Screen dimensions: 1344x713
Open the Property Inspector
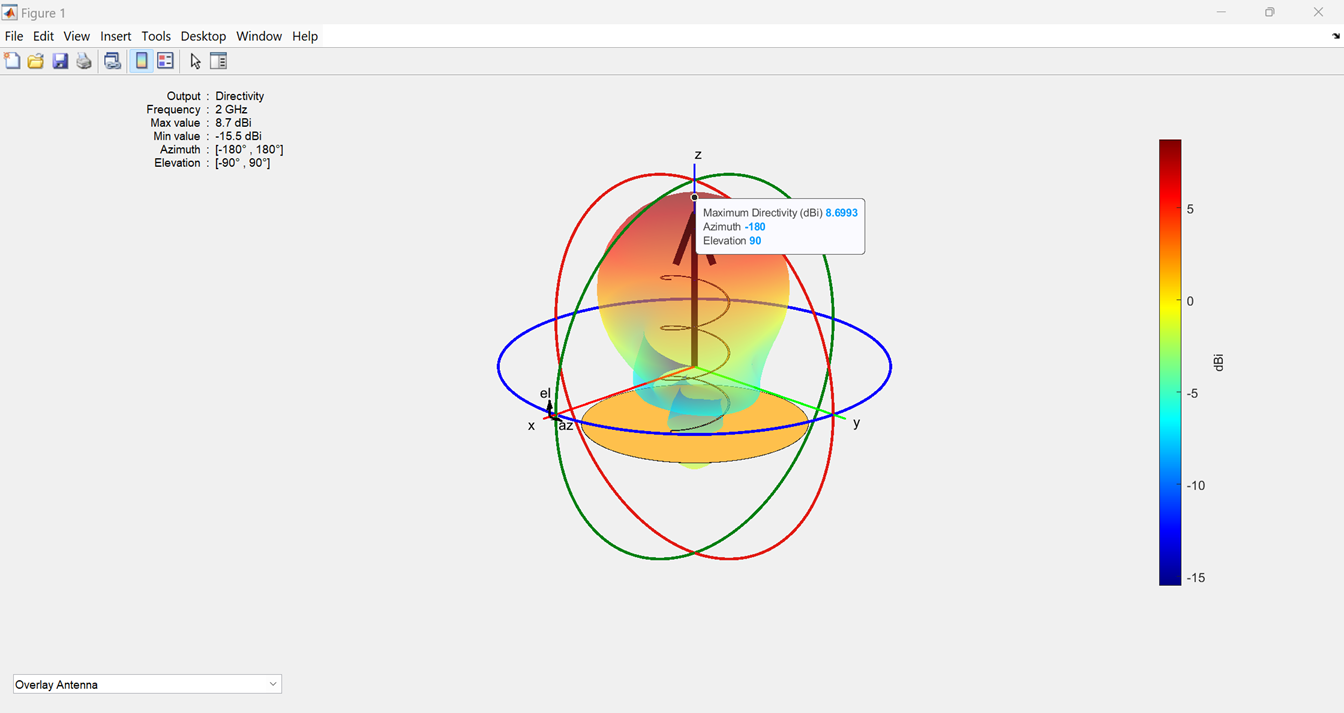click(218, 60)
